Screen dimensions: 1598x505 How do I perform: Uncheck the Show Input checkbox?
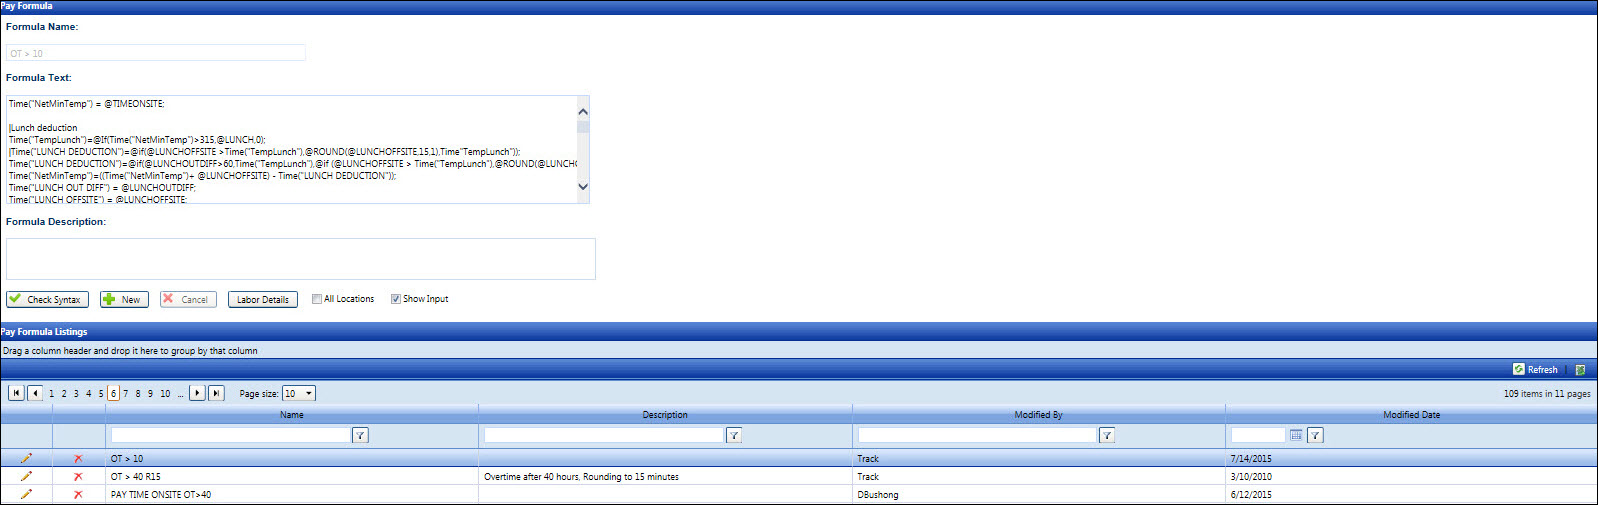point(396,299)
